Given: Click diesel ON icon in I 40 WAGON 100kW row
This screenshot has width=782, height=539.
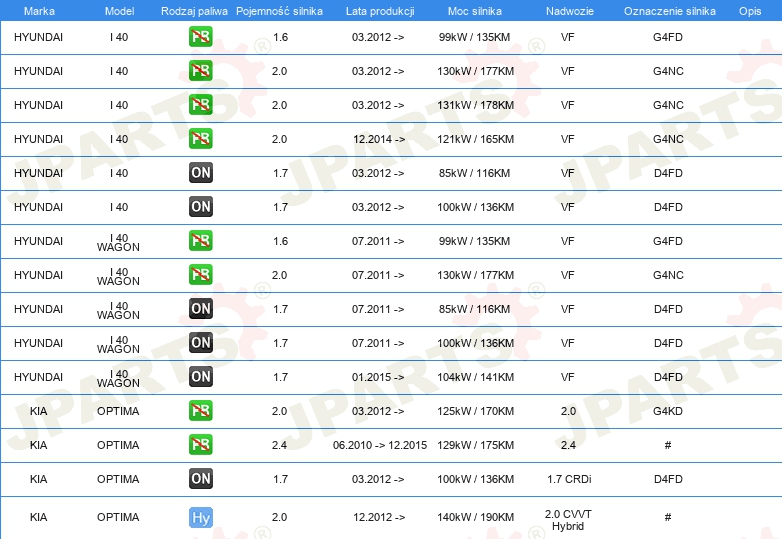Looking at the screenshot, I should coord(200,343).
